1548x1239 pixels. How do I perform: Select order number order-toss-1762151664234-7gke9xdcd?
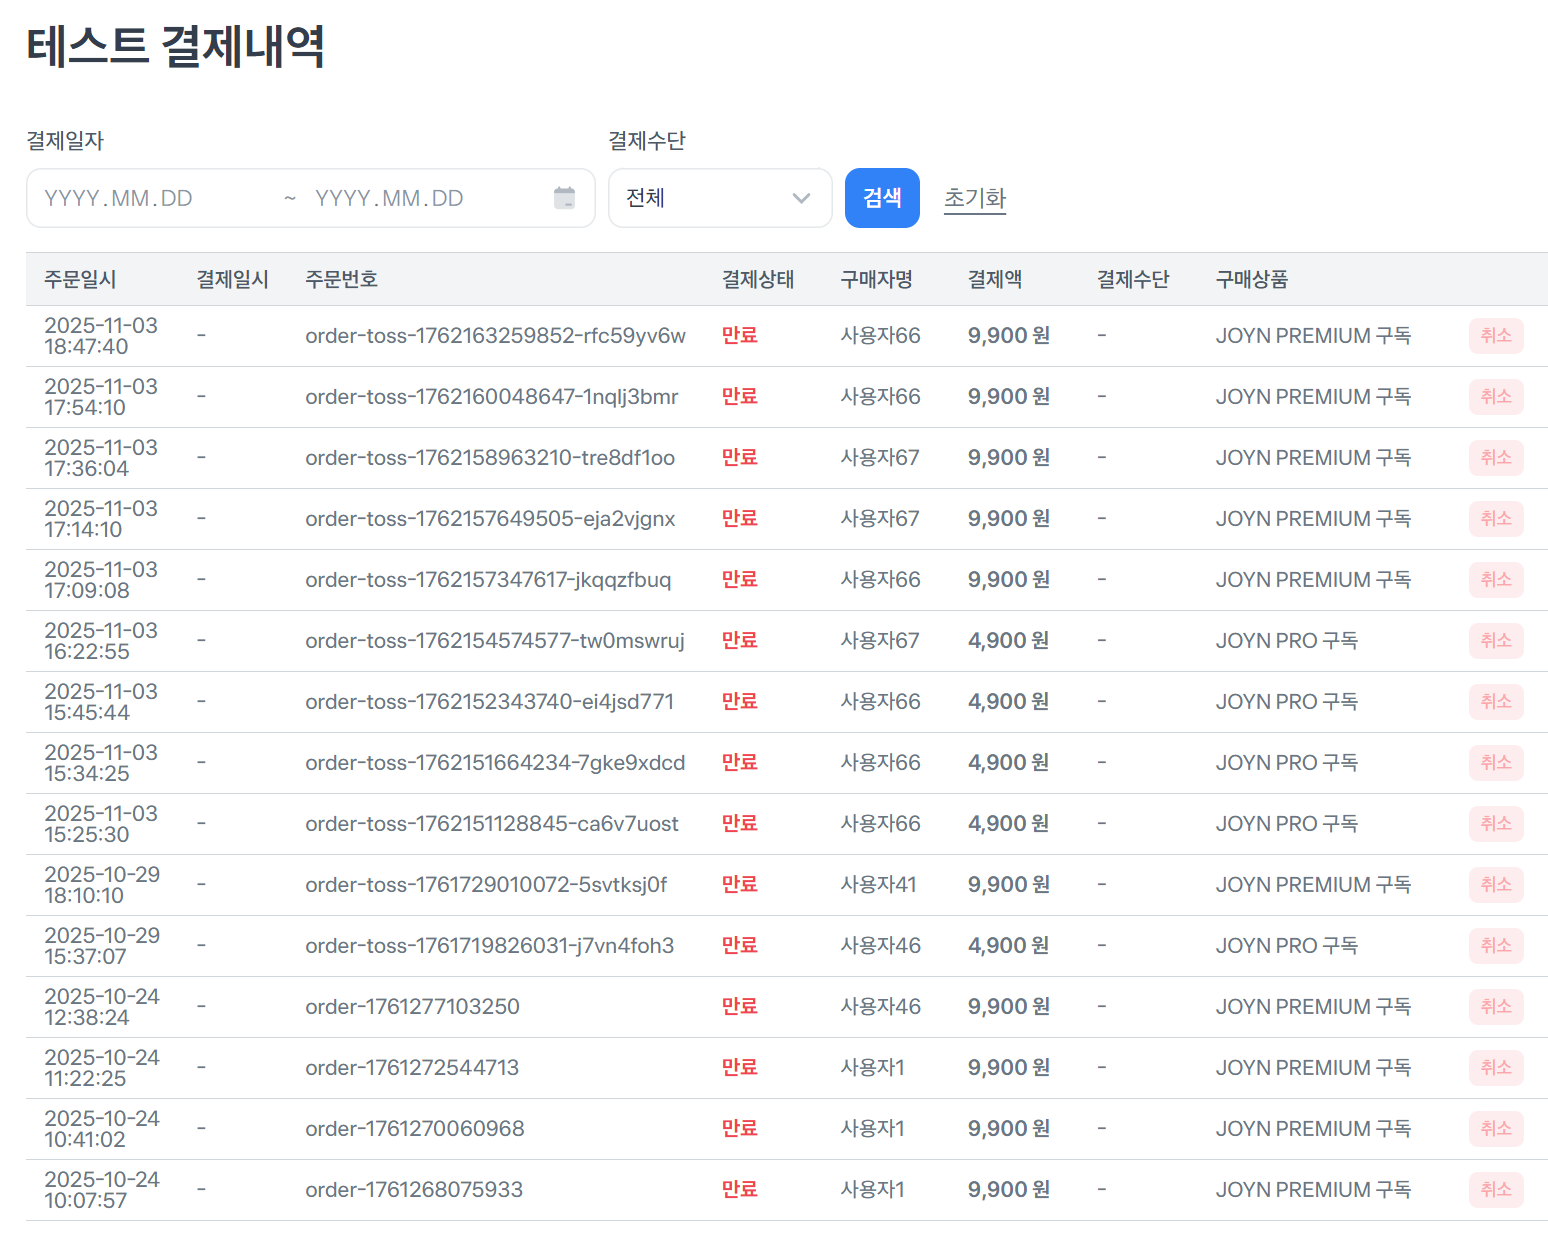[x=495, y=763]
